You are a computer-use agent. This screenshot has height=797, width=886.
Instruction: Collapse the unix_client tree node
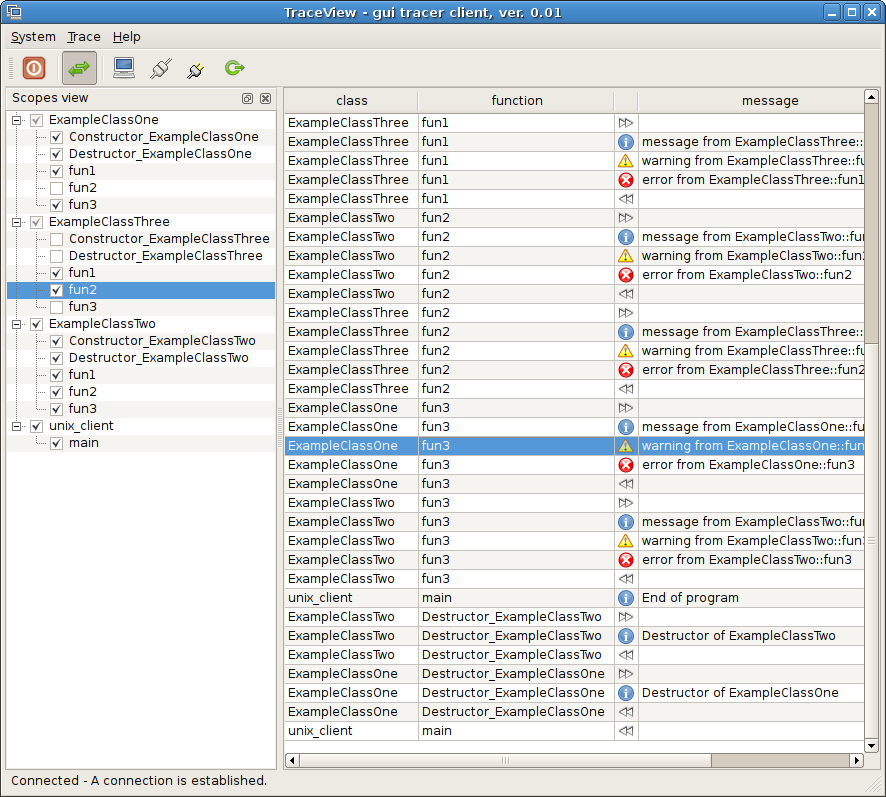click(x=18, y=426)
